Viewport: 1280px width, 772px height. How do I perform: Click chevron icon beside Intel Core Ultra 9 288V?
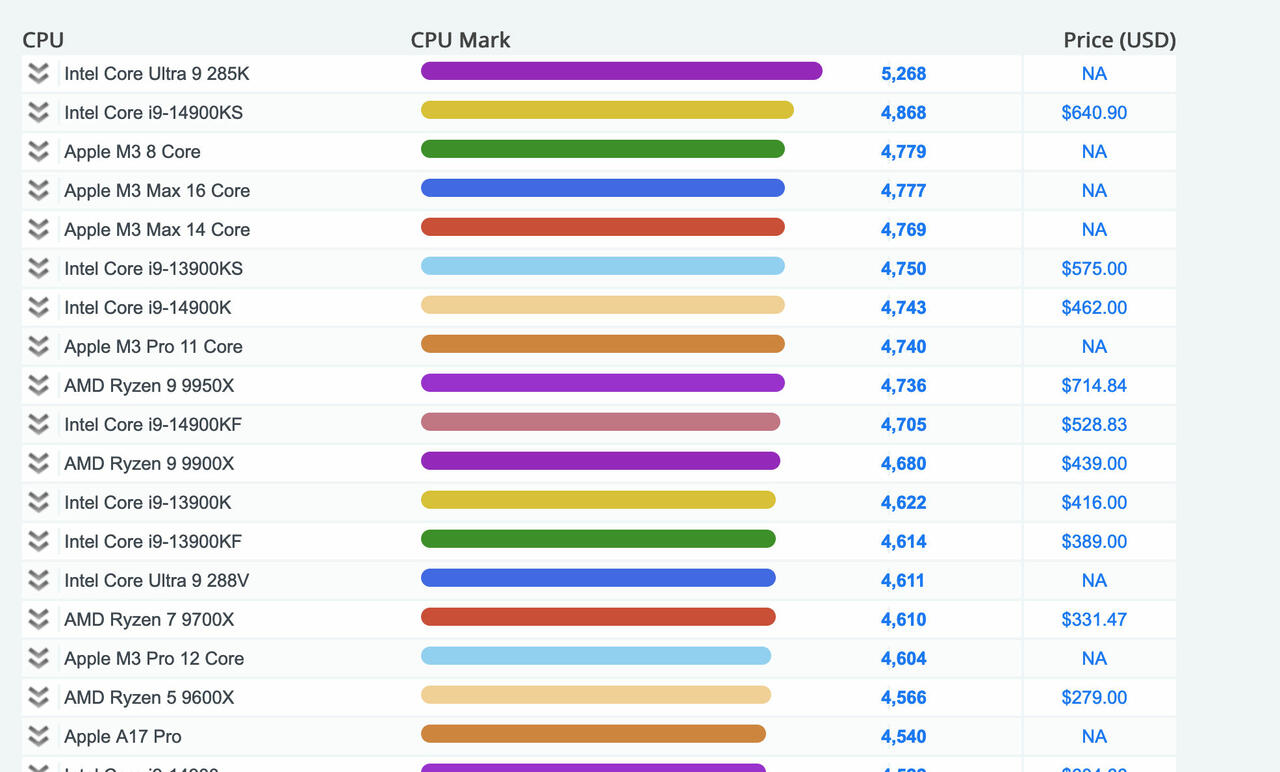(39, 581)
